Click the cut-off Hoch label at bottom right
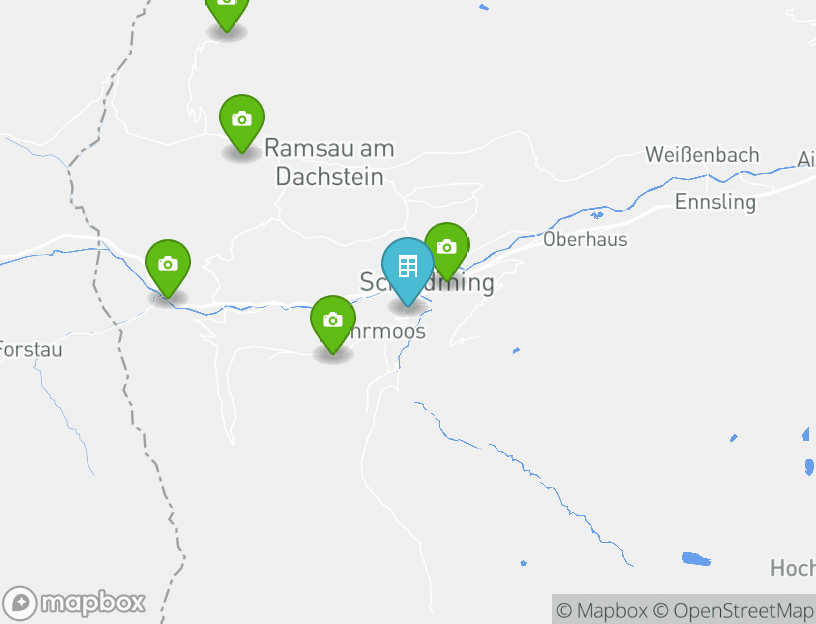This screenshot has width=816, height=624. click(793, 568)
